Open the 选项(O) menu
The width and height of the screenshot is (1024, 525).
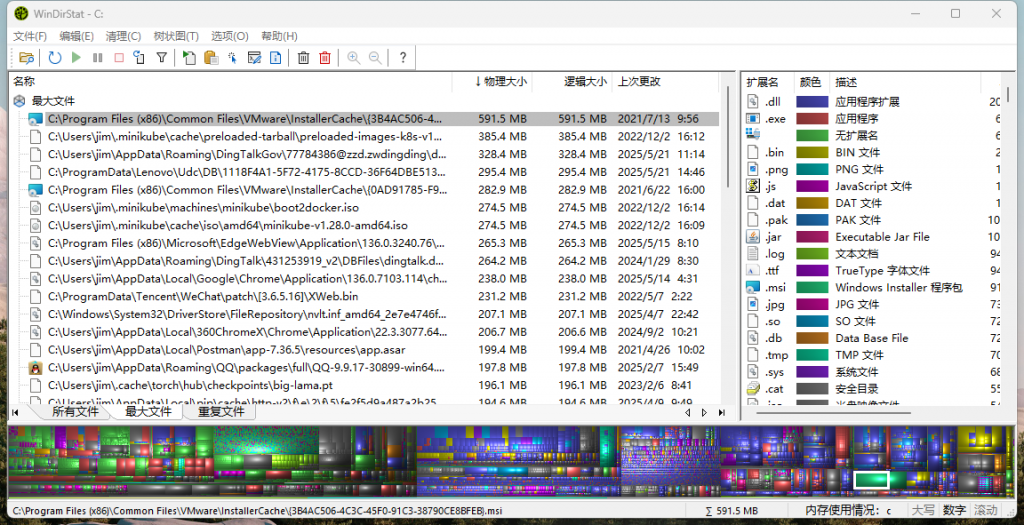[x=230, y=36]
